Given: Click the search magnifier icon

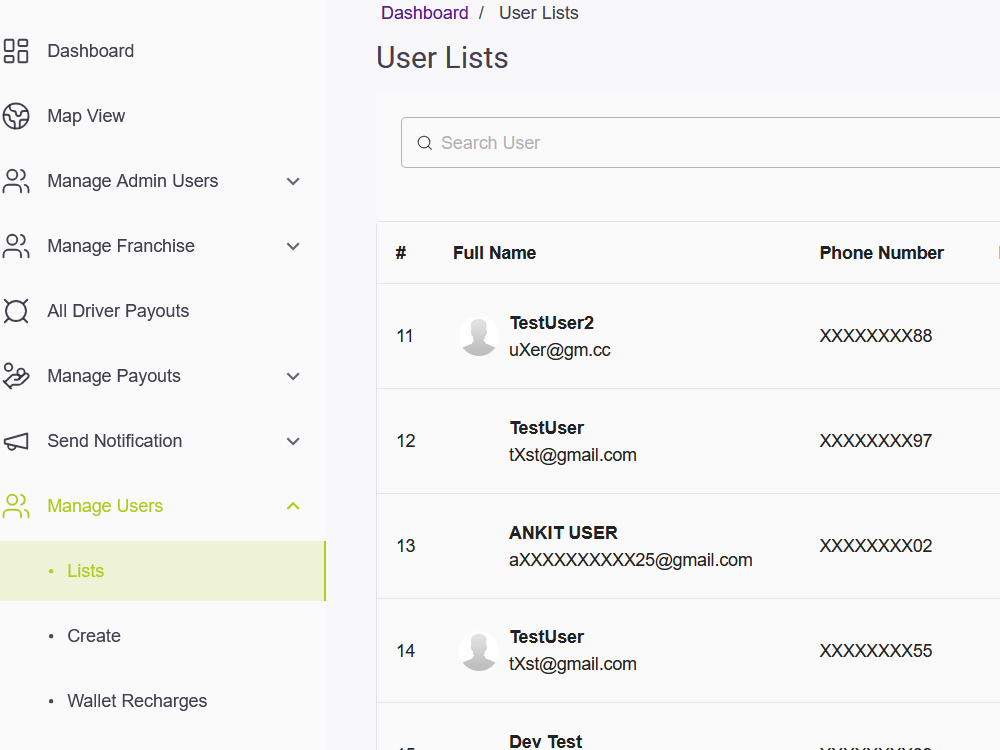Looking at the screenshot, I should coord(425,143).
